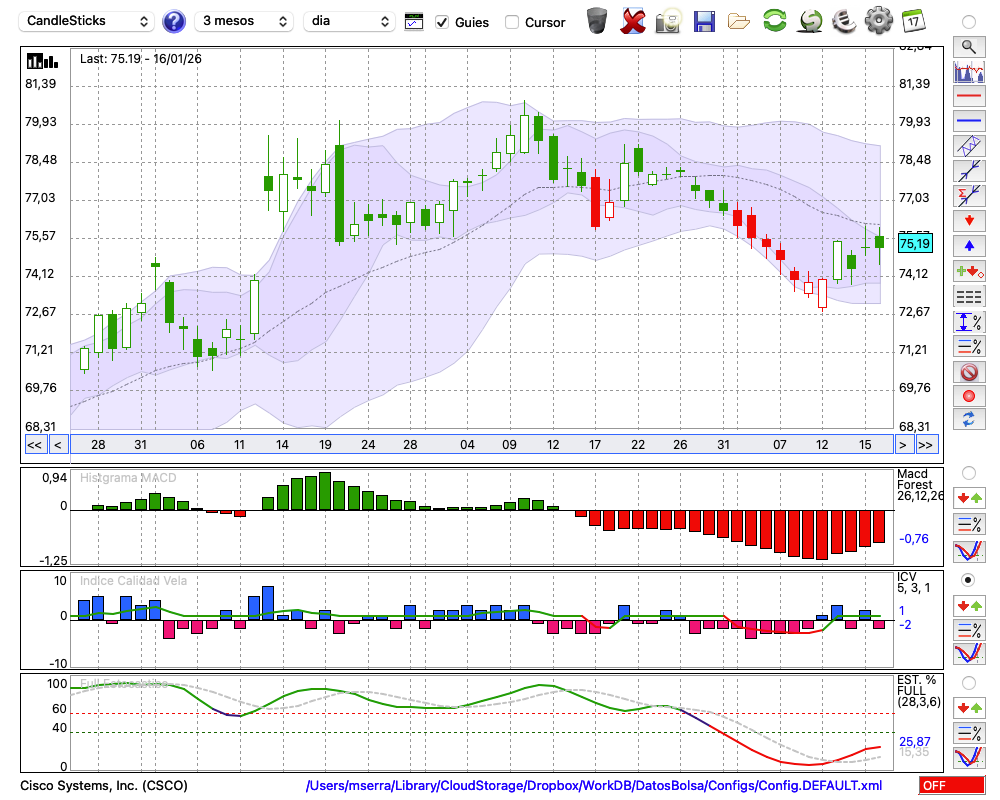Select the red horizontal line drawing tool

pos(968,96)
